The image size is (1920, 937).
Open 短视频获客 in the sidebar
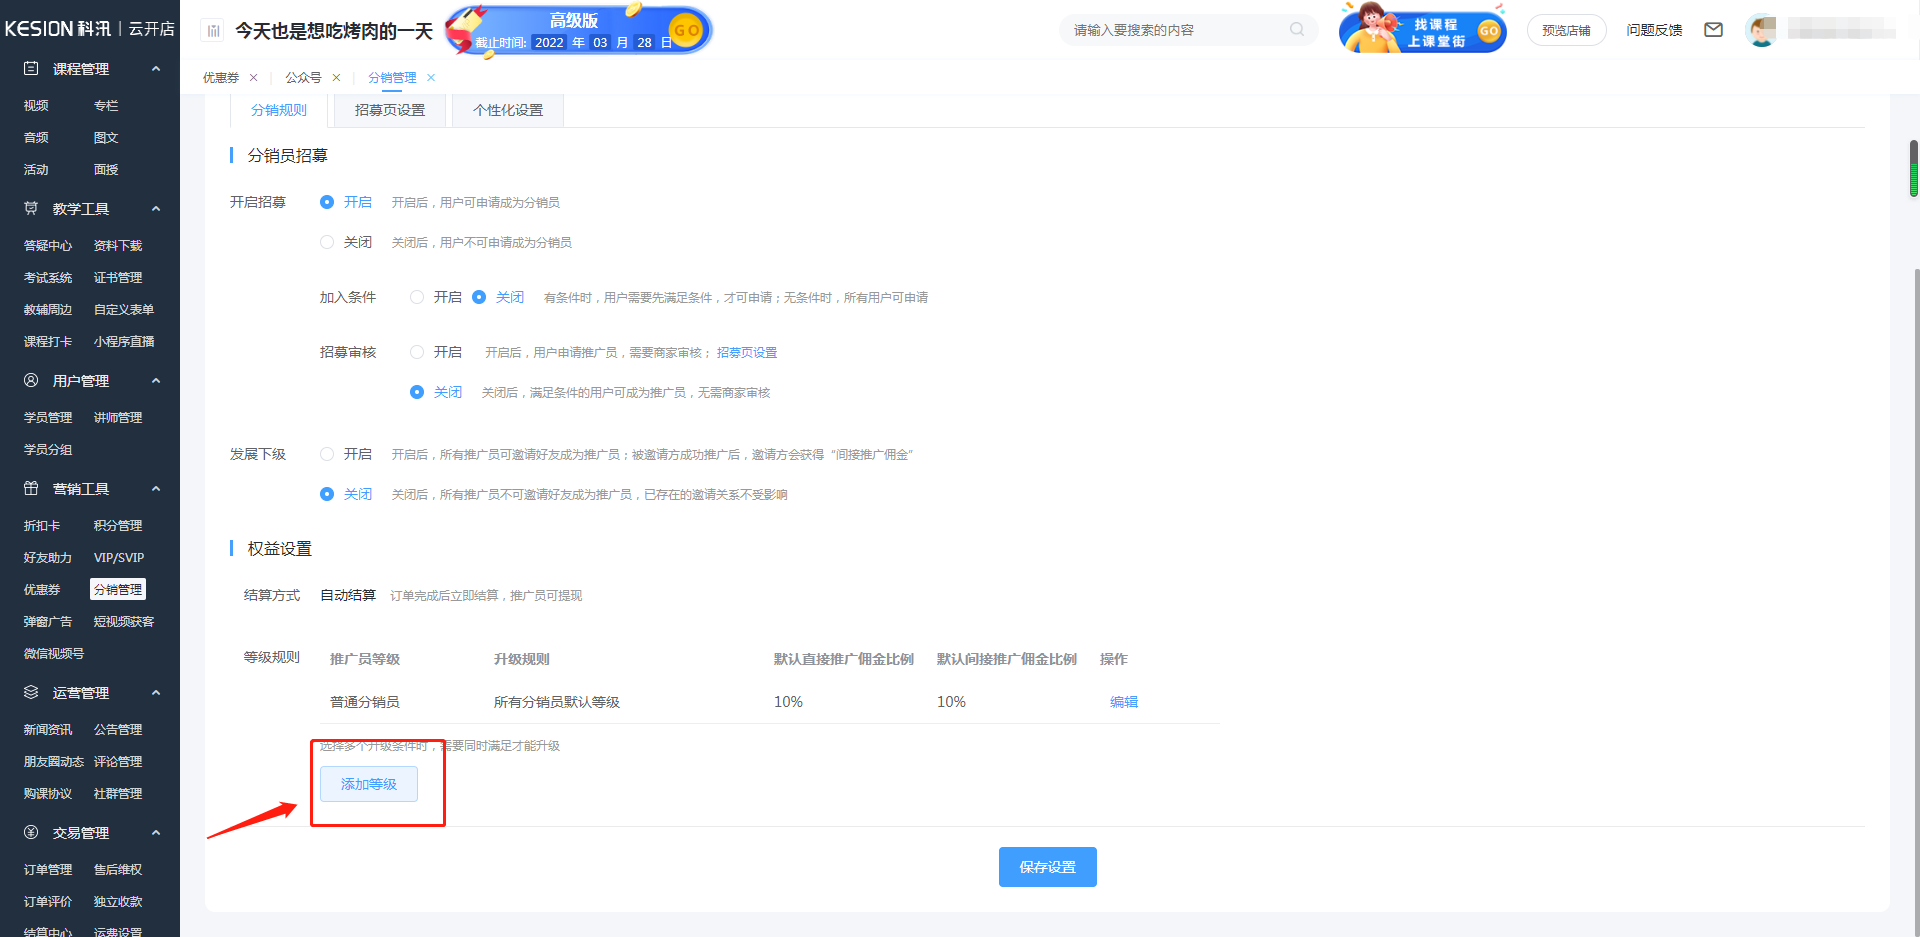124,622
